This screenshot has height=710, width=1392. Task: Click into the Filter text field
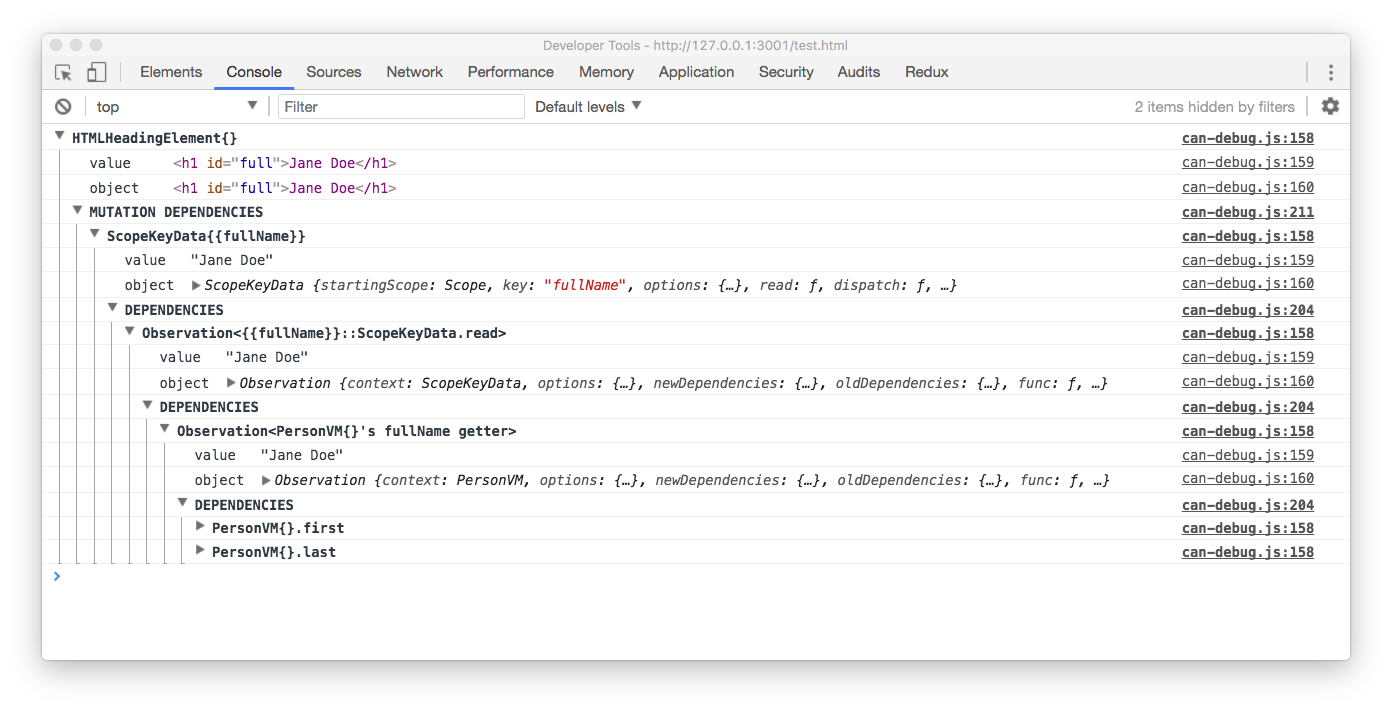(401, 107)
